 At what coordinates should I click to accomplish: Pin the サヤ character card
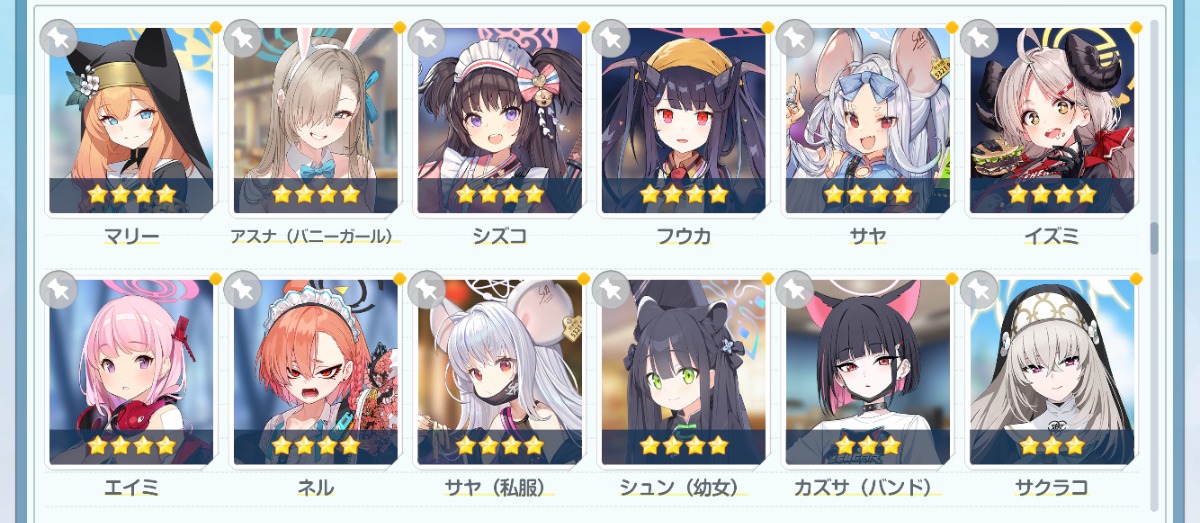(x=794, y=38)
